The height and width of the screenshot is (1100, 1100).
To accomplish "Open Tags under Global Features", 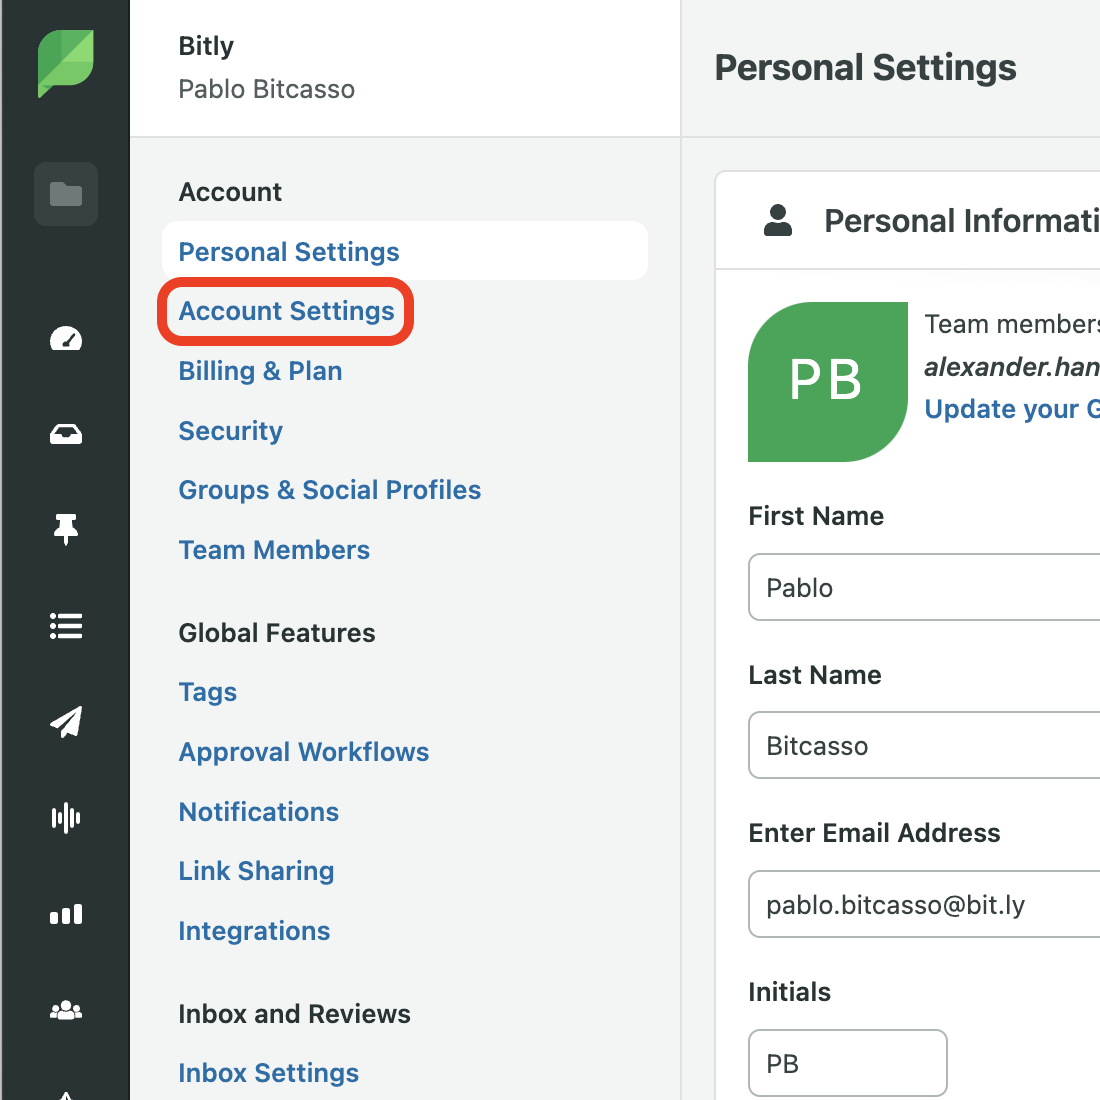I will [208, 692].
